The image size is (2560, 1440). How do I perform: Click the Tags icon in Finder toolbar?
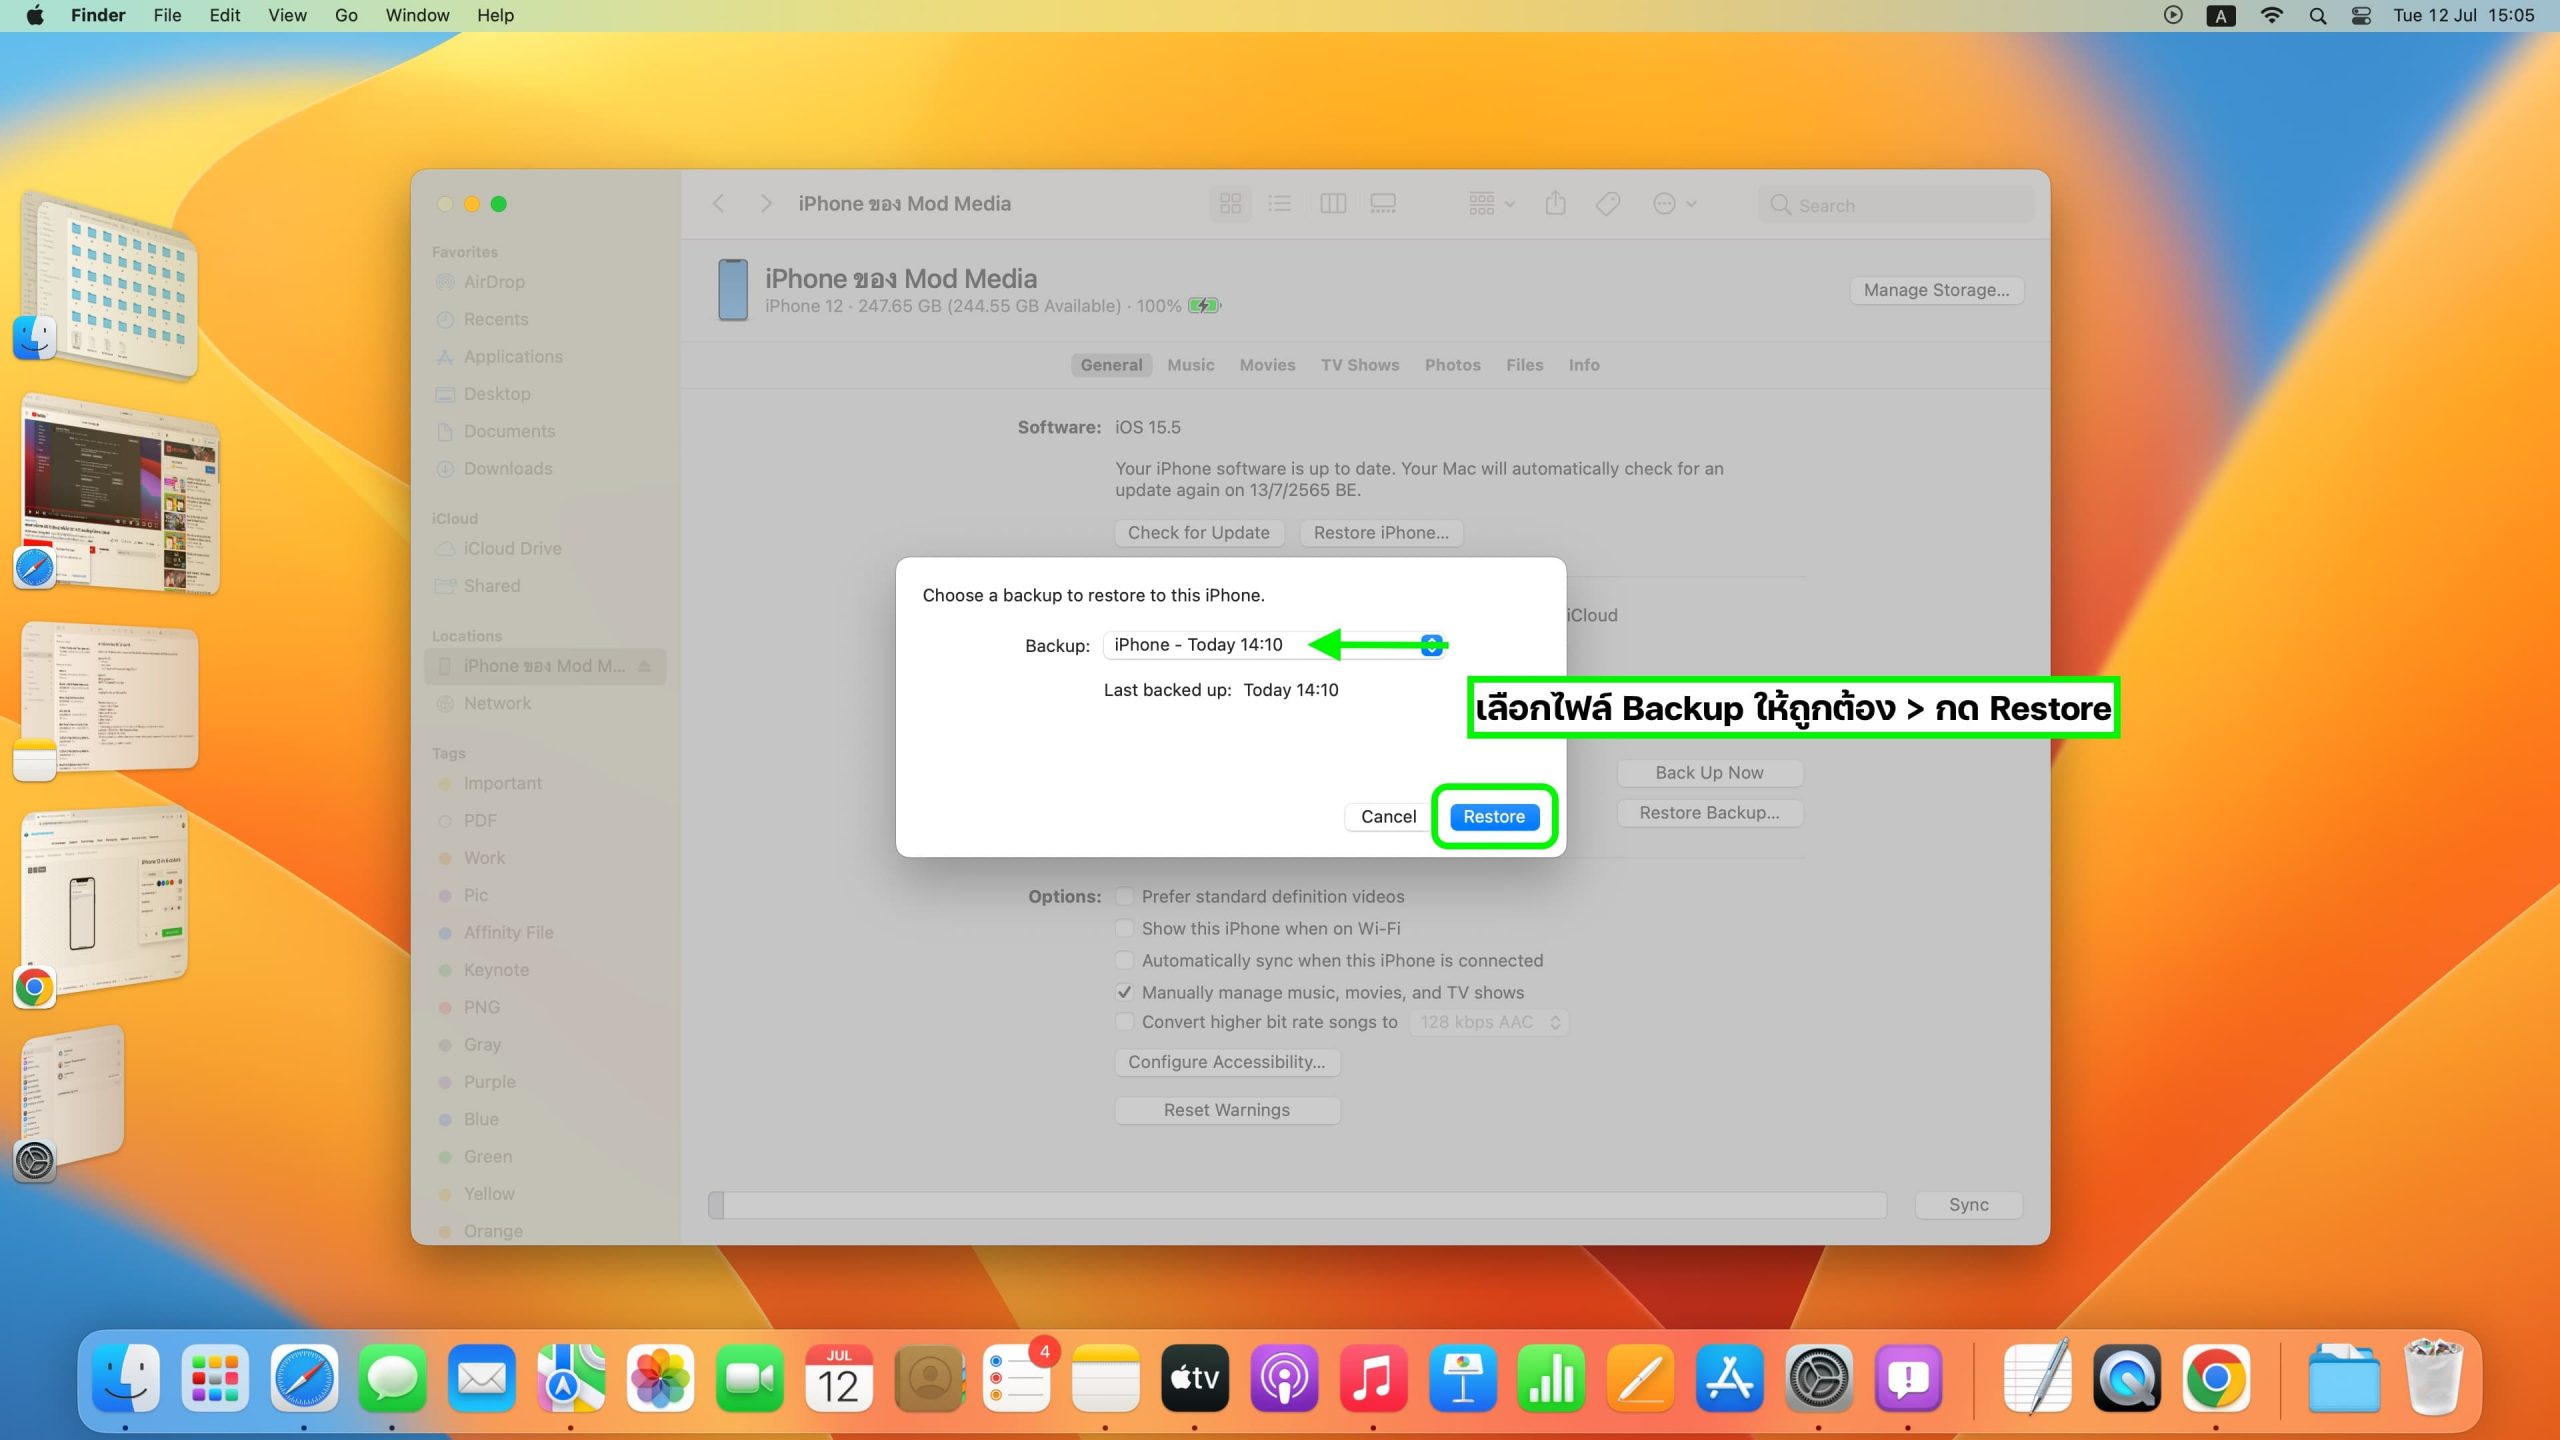click(1608, 204)
